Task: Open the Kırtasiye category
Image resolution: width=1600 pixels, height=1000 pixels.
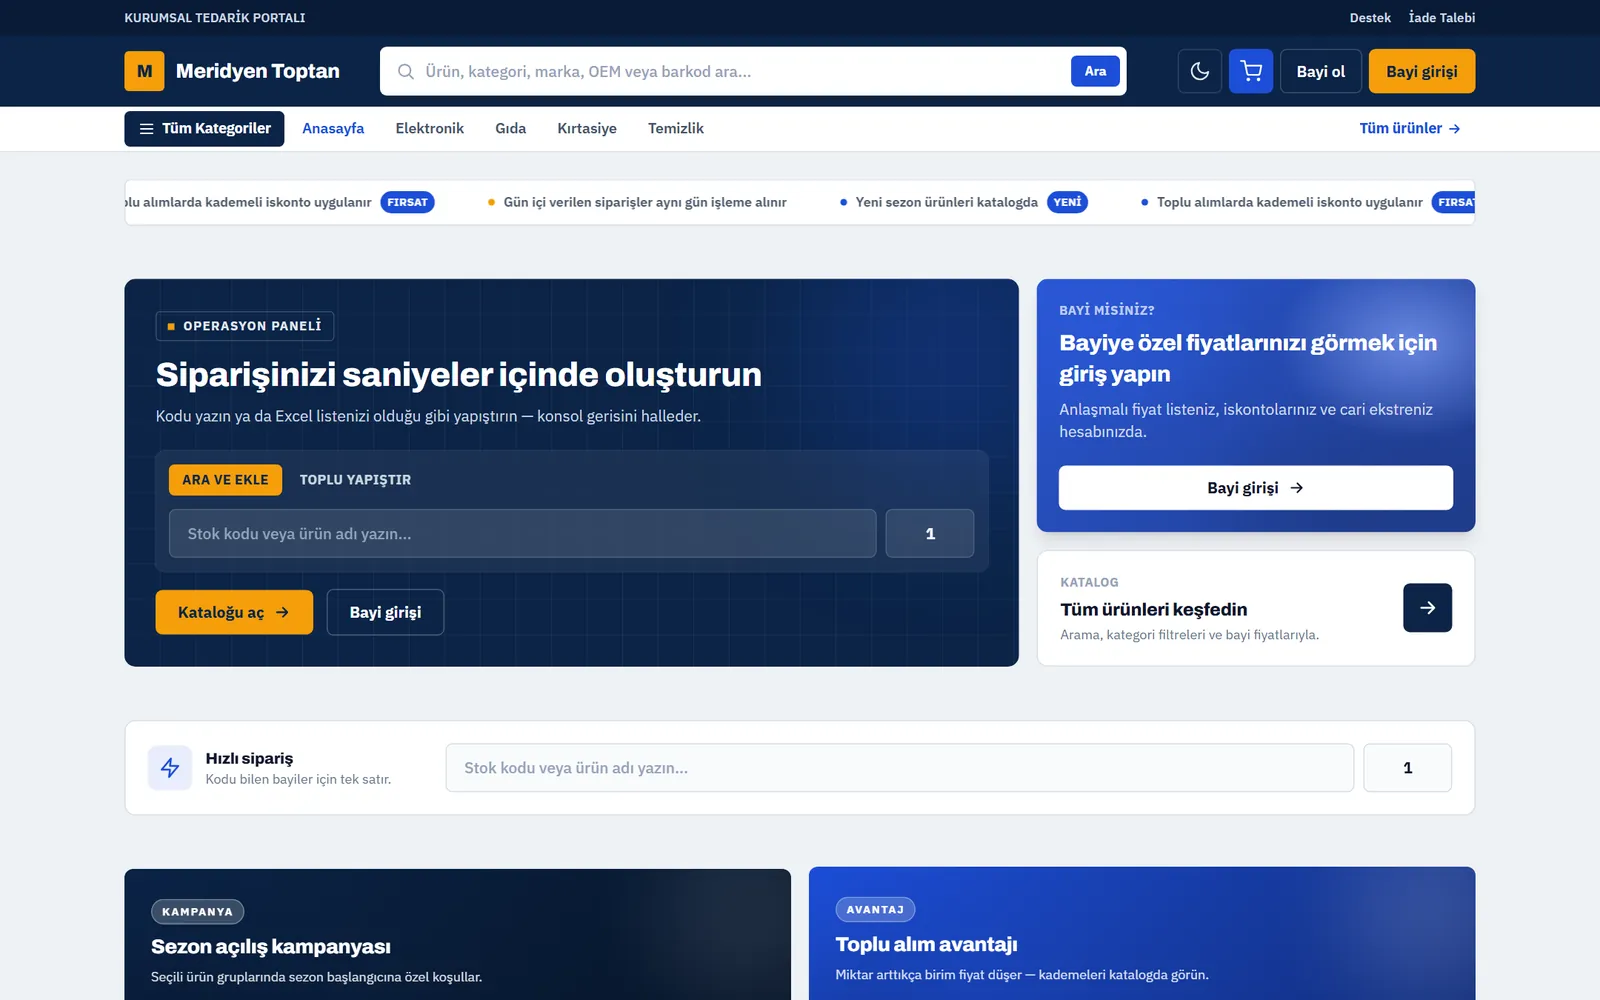Action: click(x=587, y=129)
